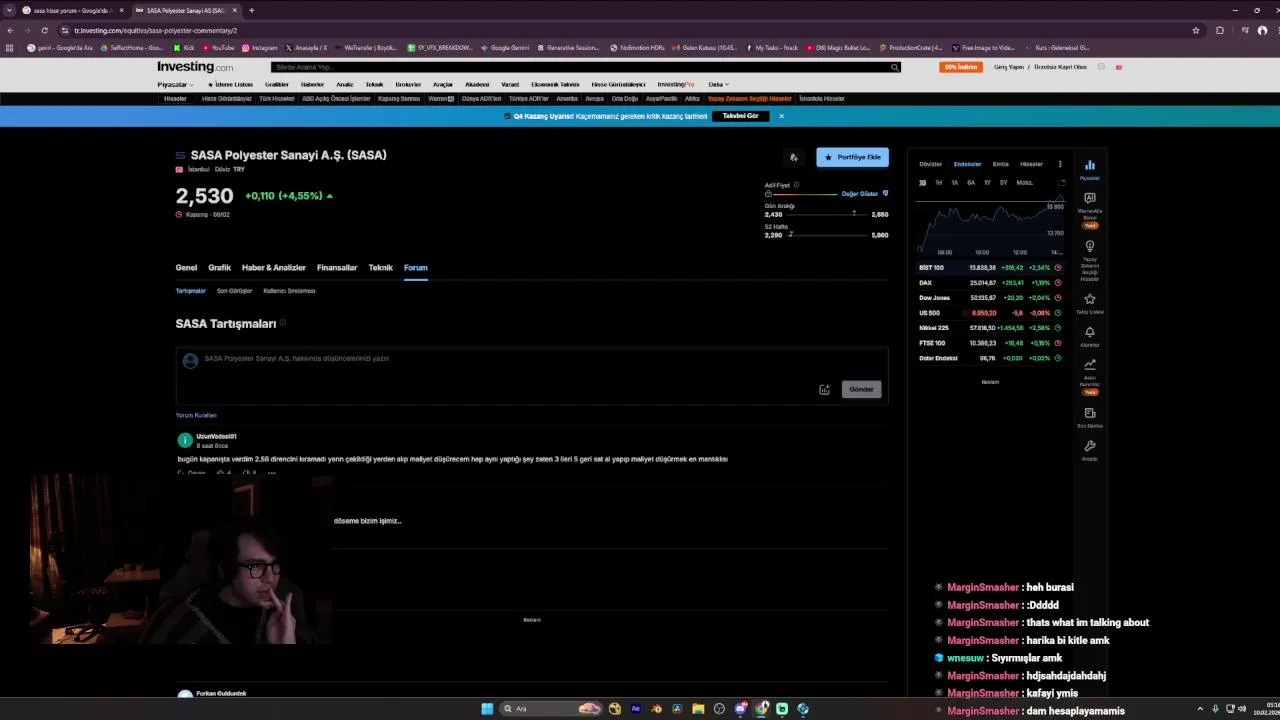1280x720 pixels.
Task: Go back with the browser back arrow
Action: (9, 30)
